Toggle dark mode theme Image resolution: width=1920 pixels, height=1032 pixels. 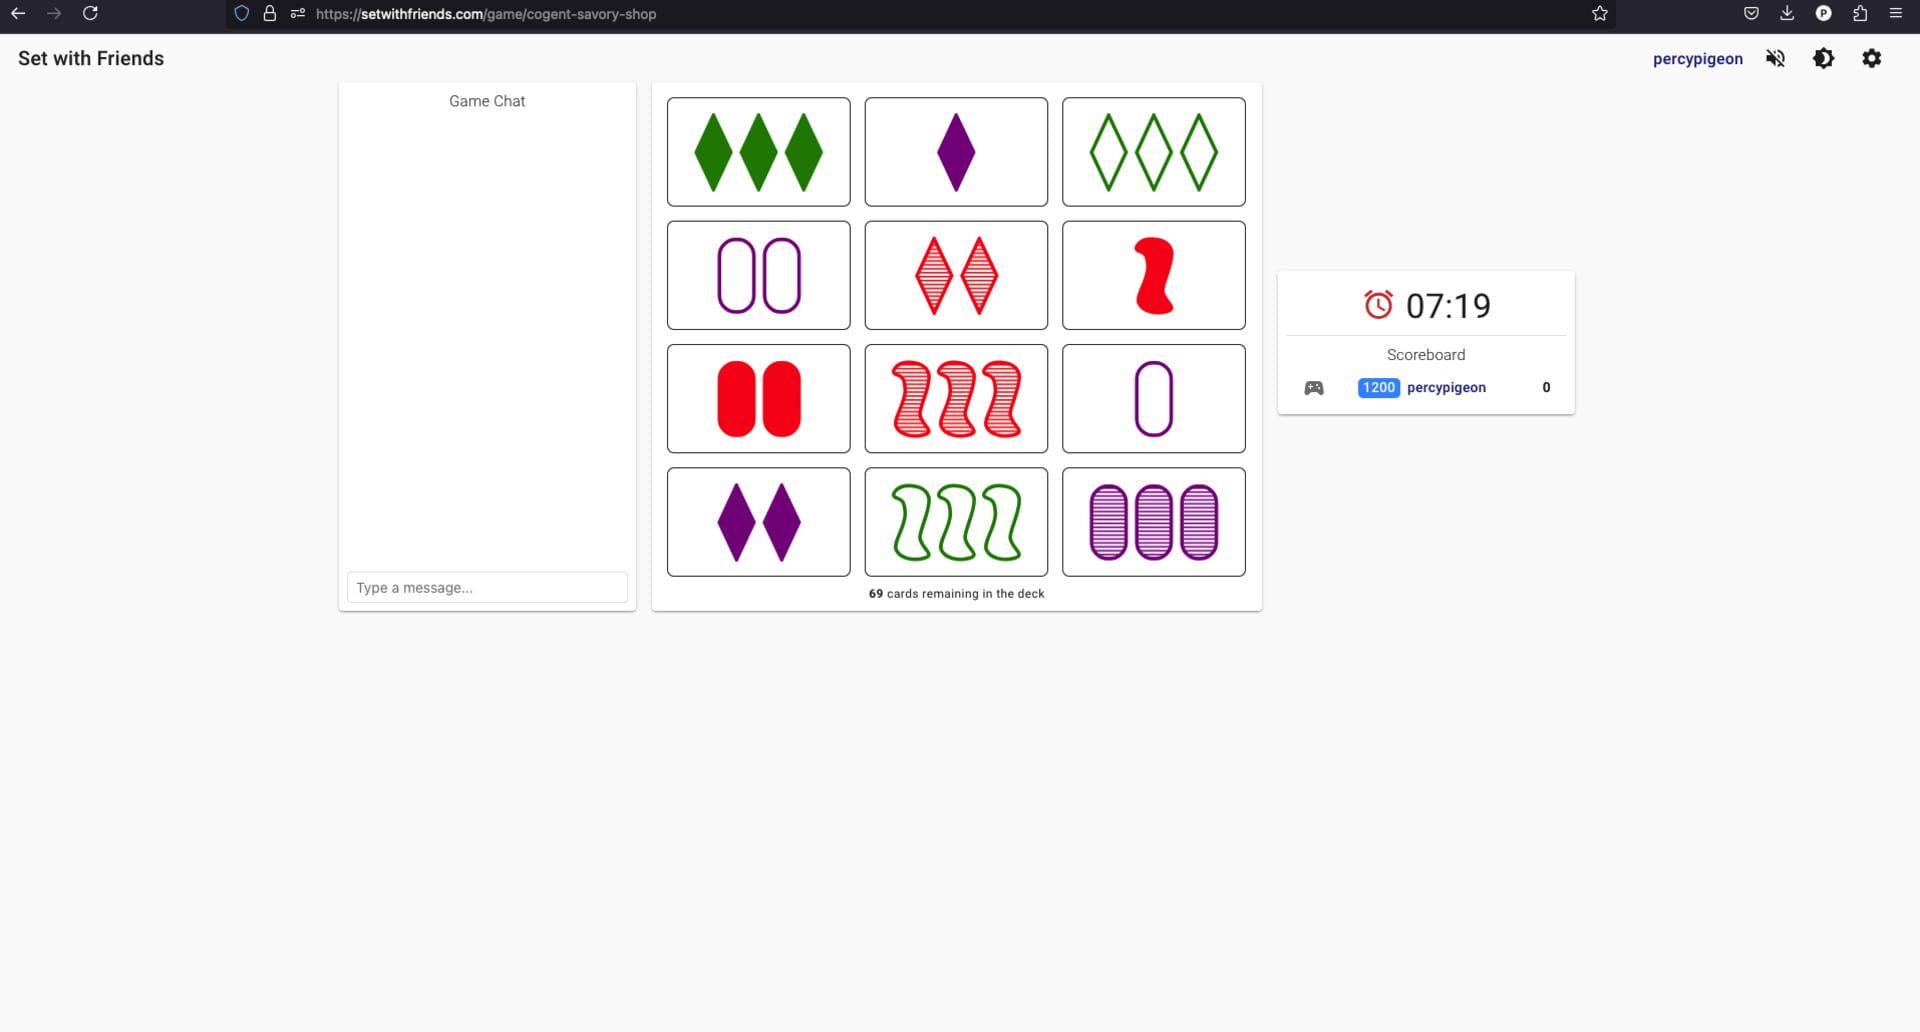pos(1824,58)
